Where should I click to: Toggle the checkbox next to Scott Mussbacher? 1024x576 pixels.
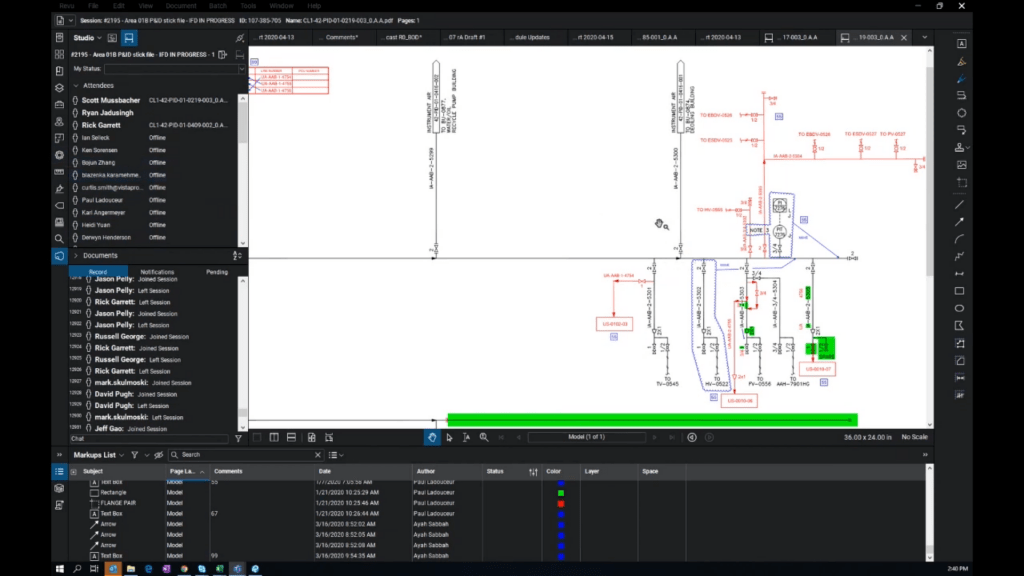coord(75,100)
